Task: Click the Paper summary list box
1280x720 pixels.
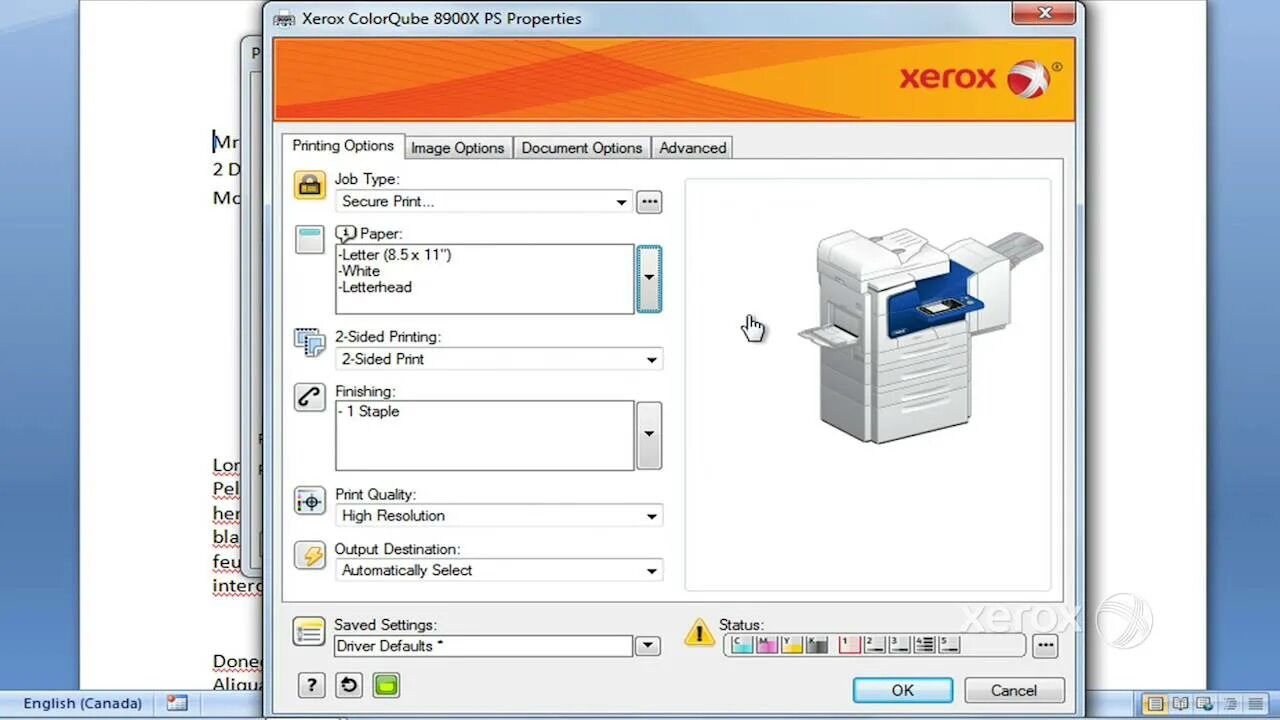Action: tap(484, 279)
